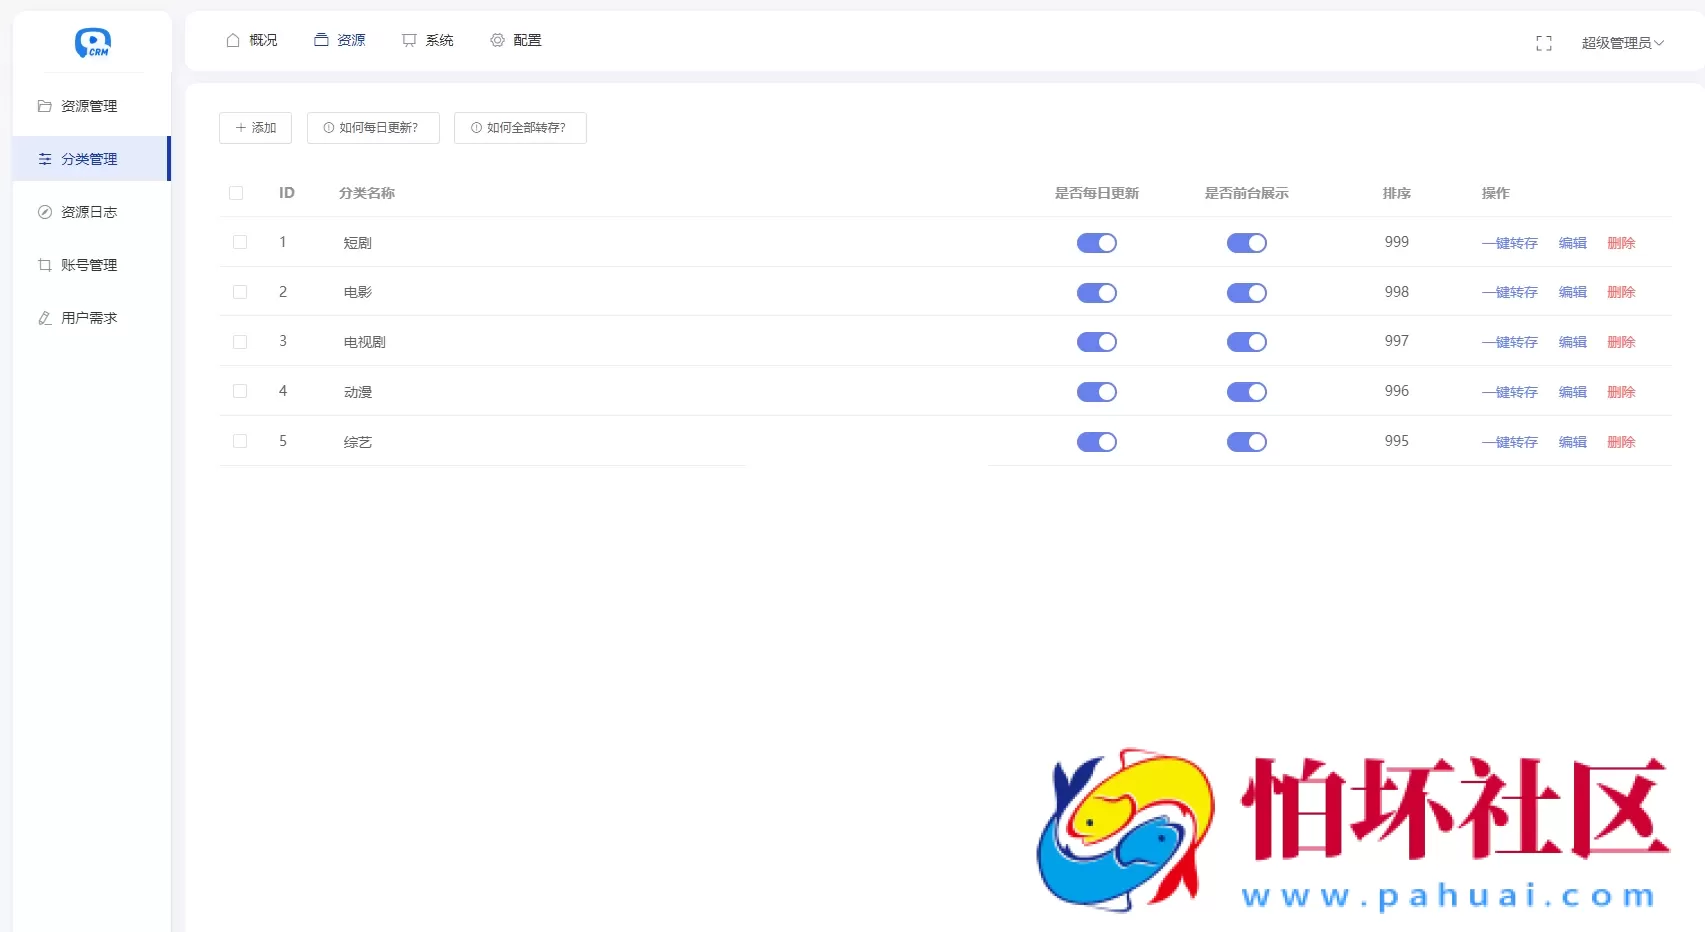Check the select-all checkbox in header

click(x=236, y=193)
